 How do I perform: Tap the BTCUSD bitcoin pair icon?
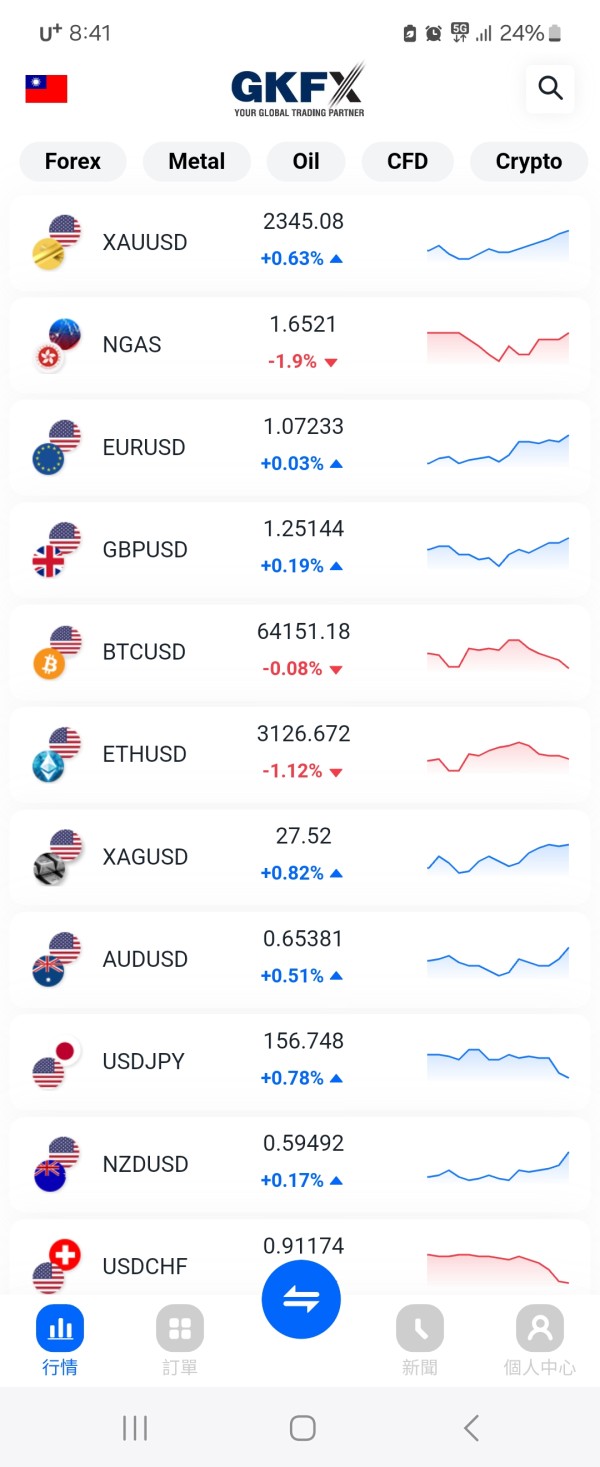coord(56,652)
